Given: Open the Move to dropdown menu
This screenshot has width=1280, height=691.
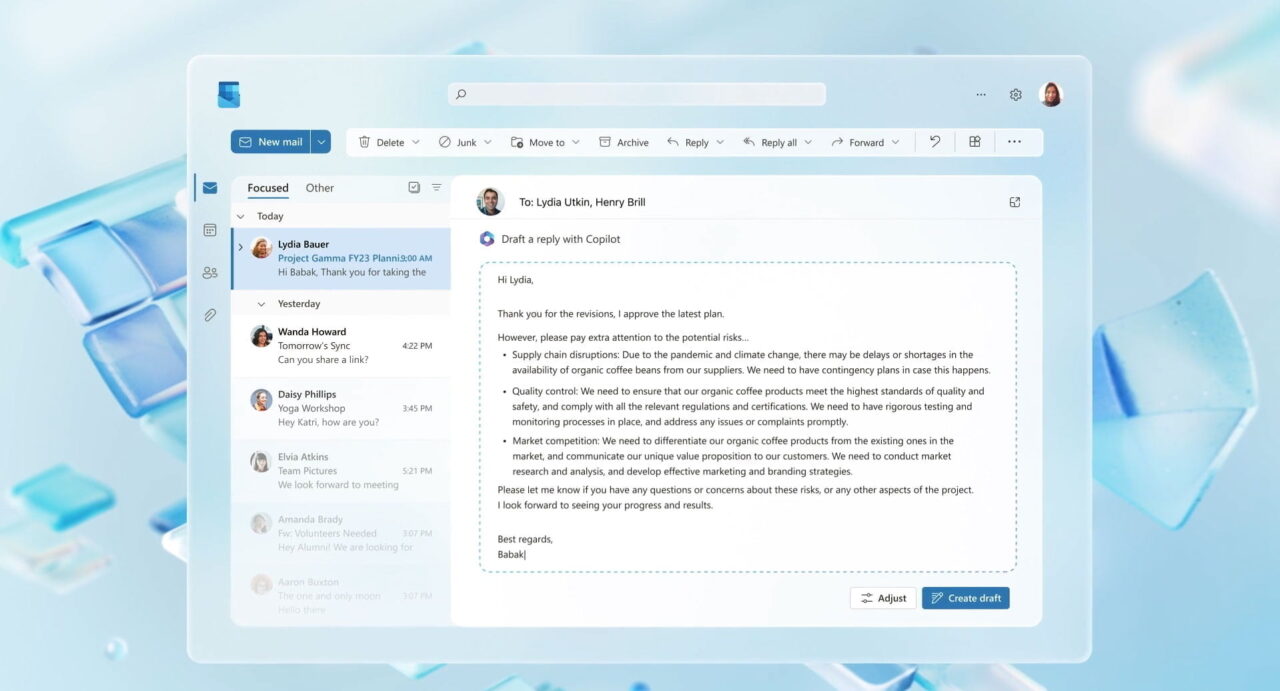Looking at the screenshot, I should coord(578,141).
